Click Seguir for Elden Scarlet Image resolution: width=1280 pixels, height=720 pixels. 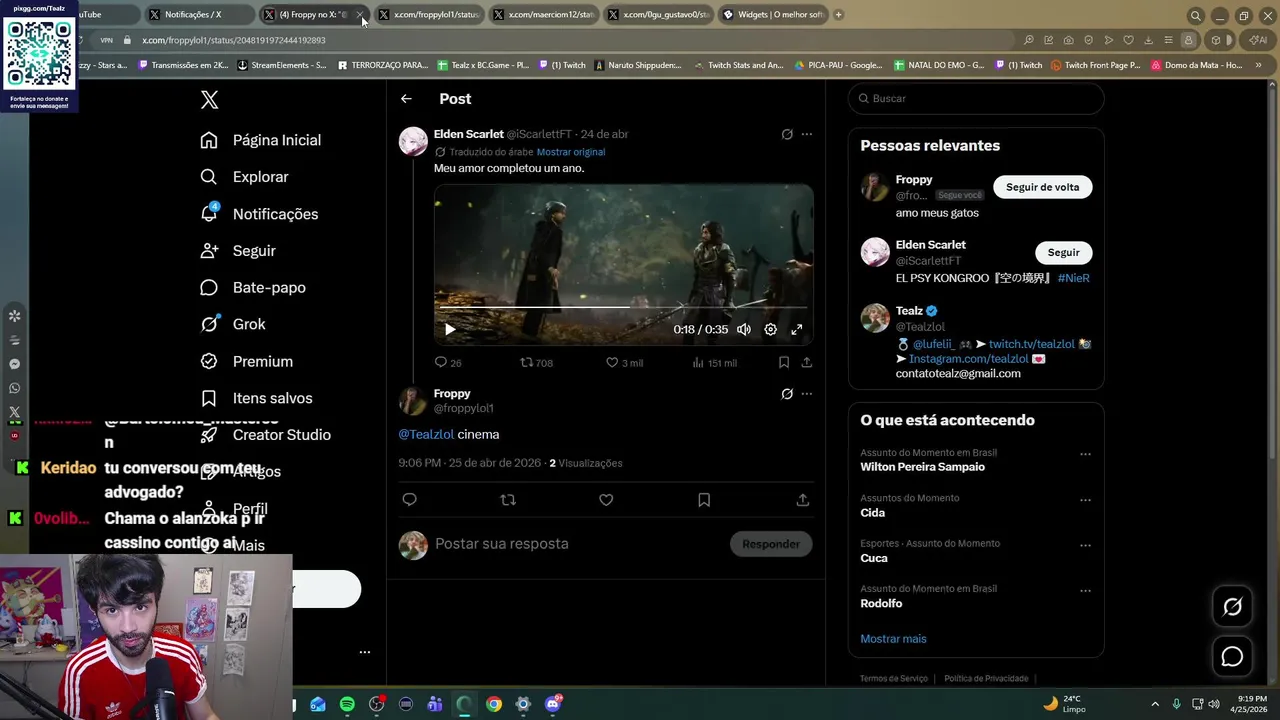[x=1063, y=253]
